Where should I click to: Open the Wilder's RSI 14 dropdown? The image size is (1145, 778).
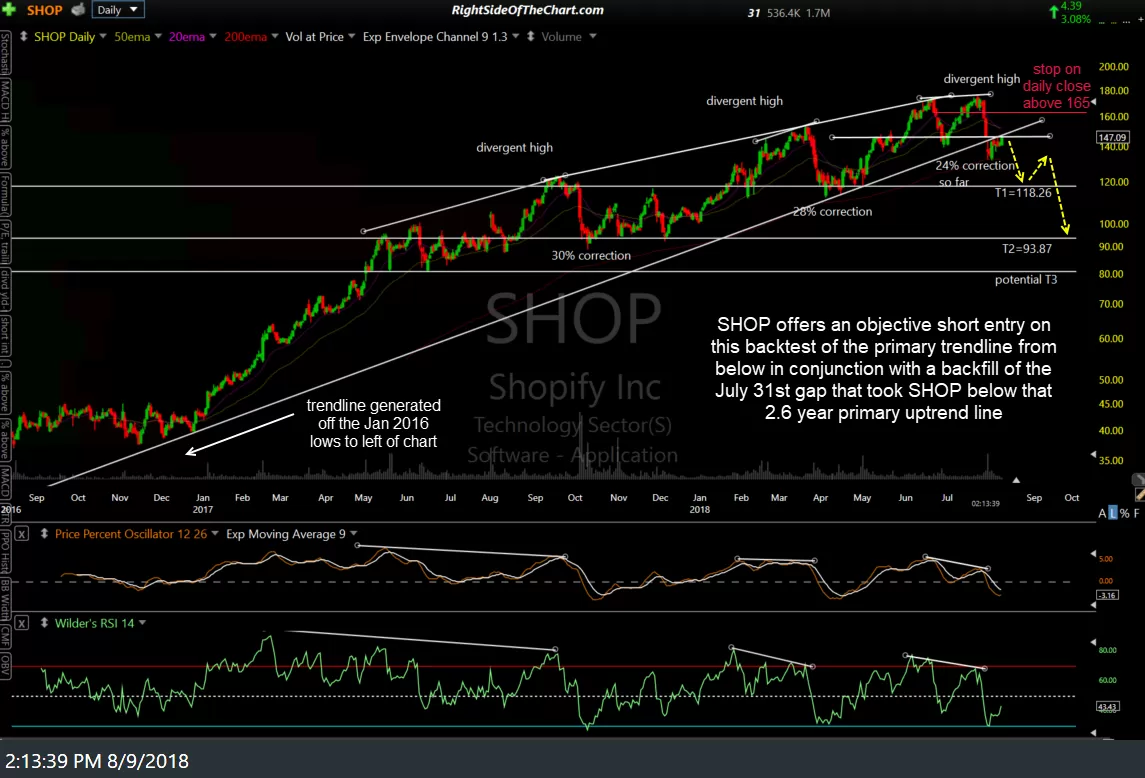point(142,623)
